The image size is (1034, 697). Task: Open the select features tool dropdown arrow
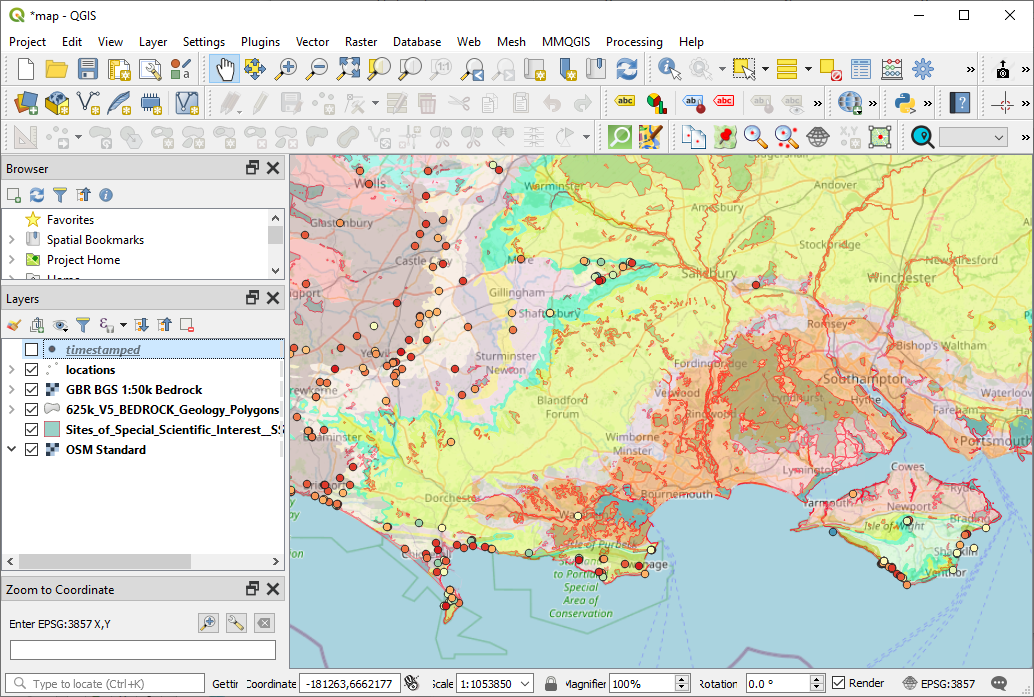(x=765, y=69)
